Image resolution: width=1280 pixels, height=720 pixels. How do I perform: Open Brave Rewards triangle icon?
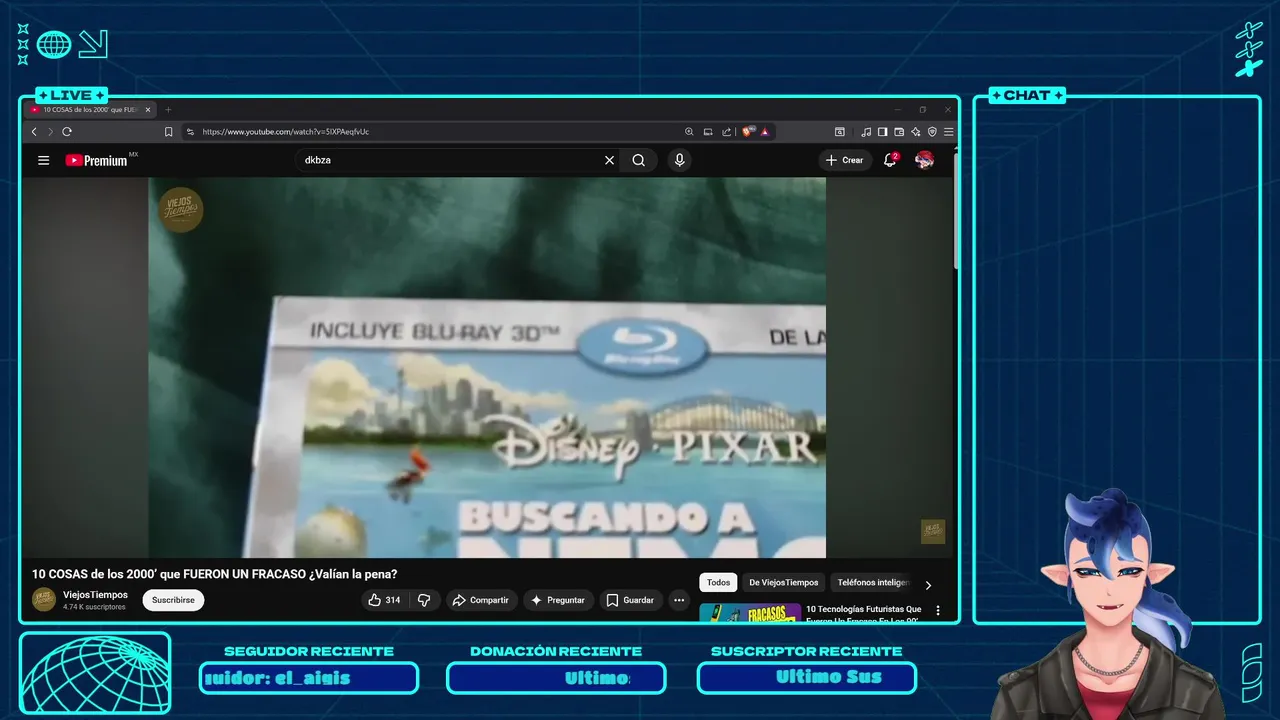[x=764, y=131]
